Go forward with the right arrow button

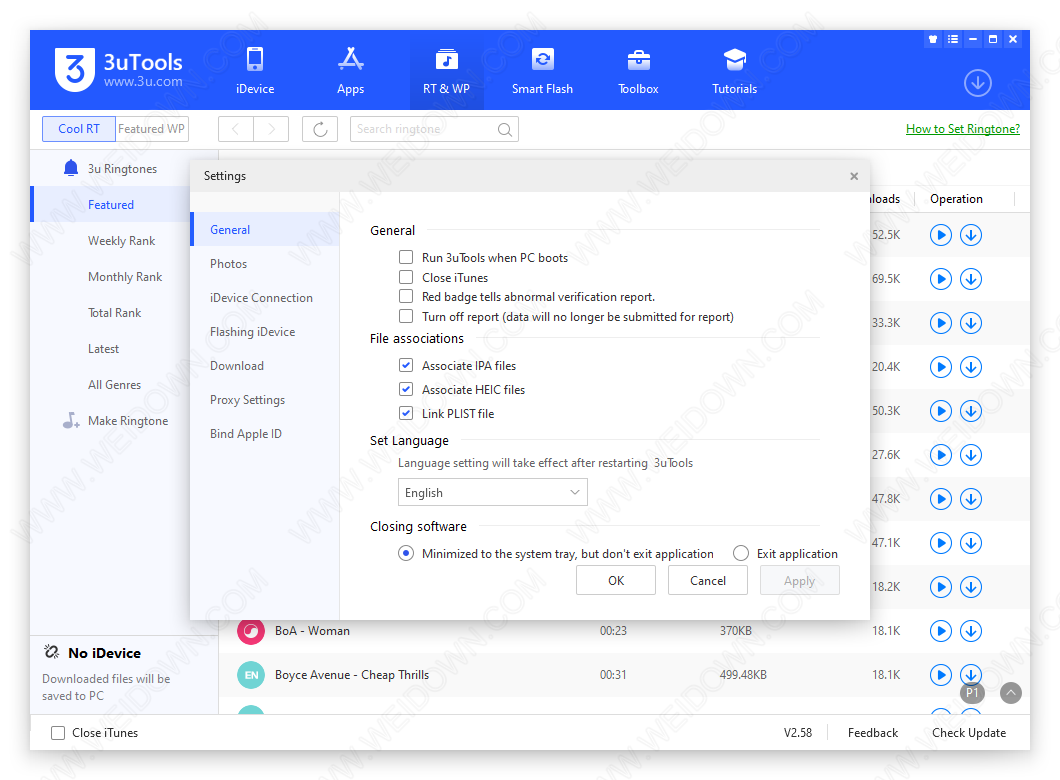coord(271,129)
